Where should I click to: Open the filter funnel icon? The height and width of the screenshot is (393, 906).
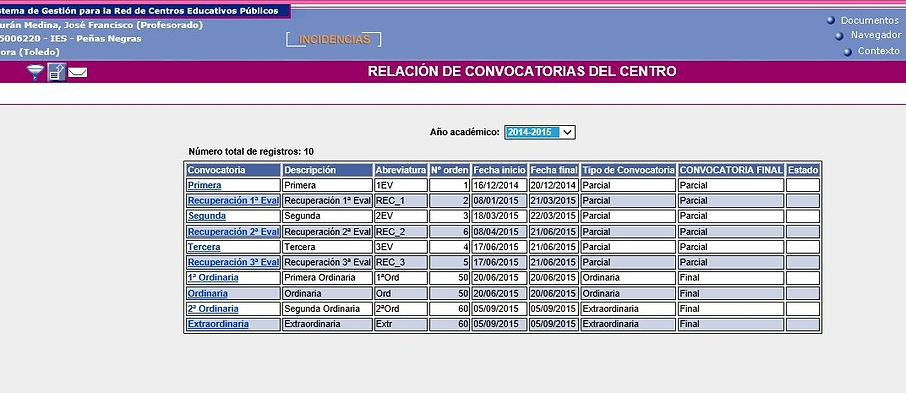(35, 72)
